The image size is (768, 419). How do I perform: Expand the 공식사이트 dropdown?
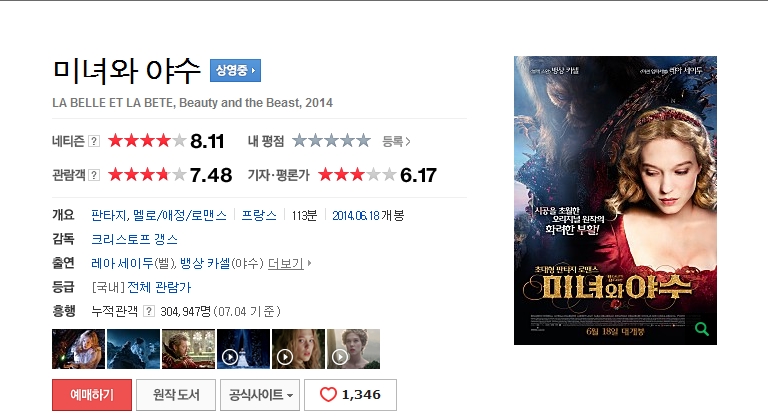click(x=261, y=395)
